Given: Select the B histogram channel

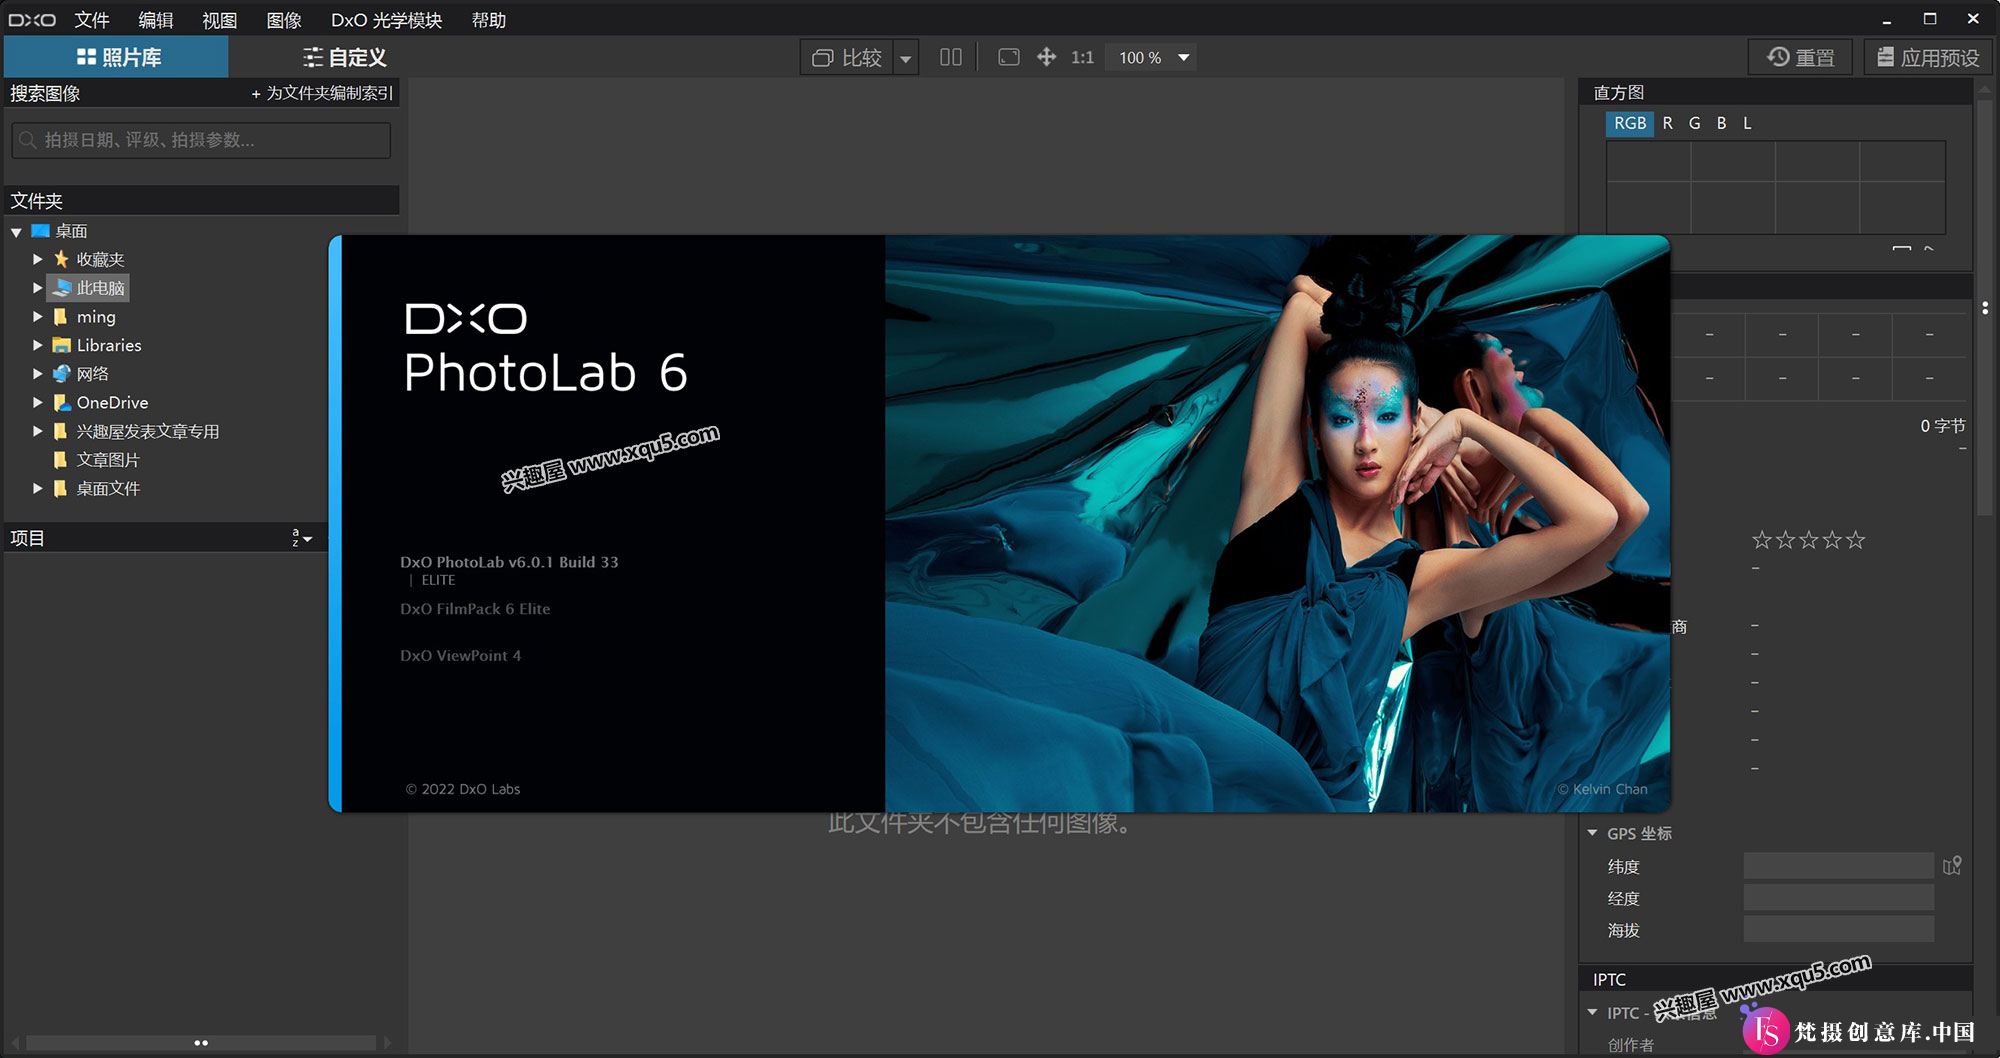Looking at the screenshot, I should click(x=1721, y=123).
